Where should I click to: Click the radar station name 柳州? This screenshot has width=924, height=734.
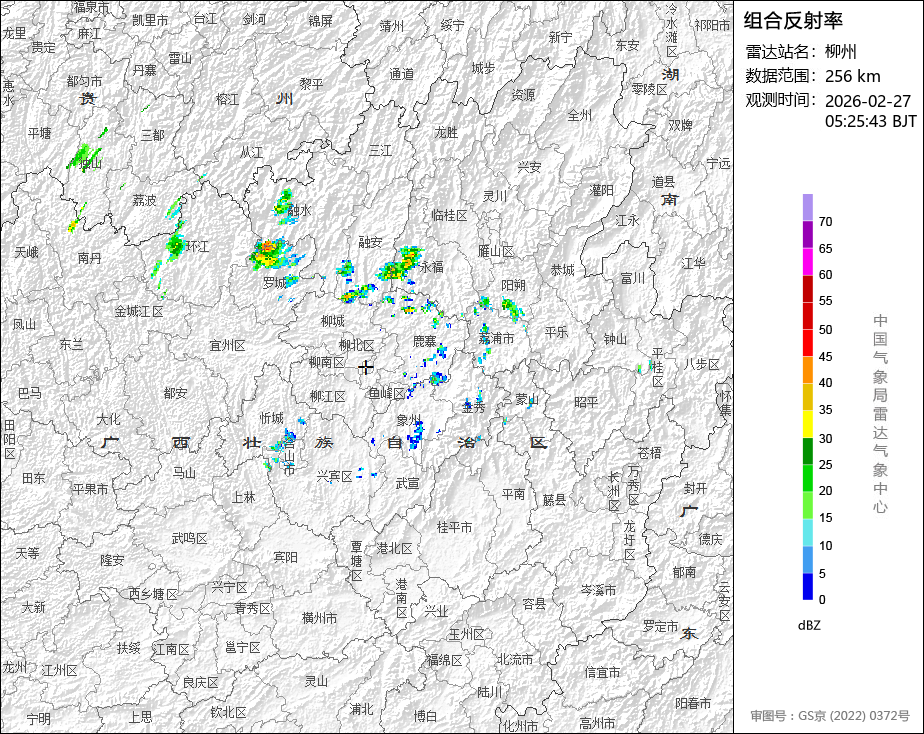841,51
